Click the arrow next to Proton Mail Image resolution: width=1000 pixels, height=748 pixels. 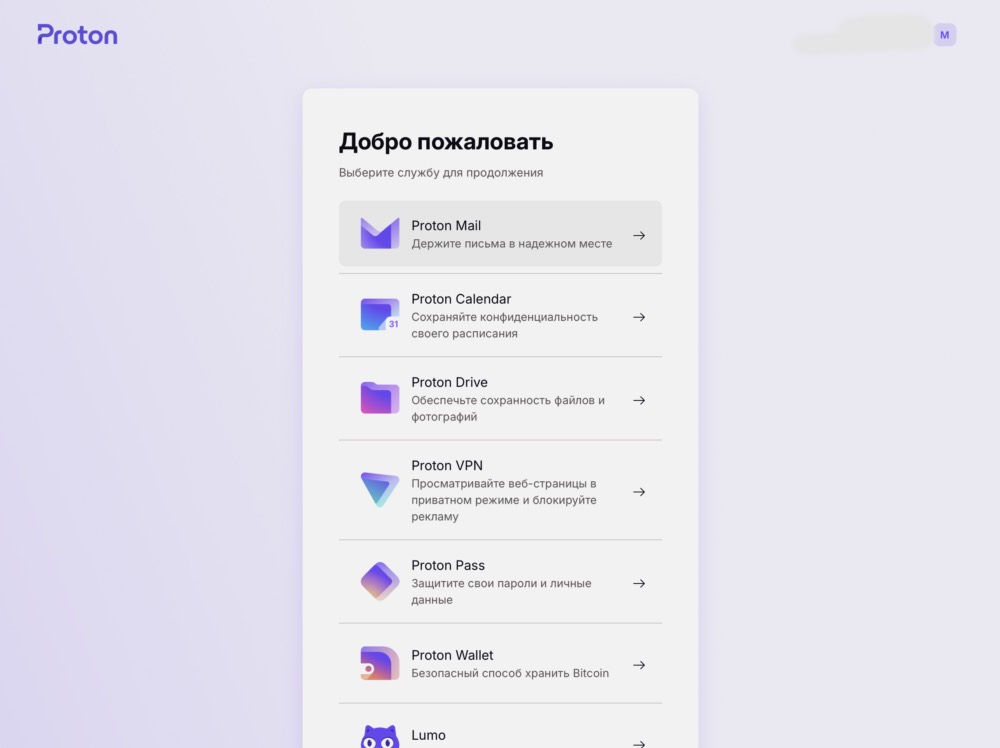(x=639, y=235)
